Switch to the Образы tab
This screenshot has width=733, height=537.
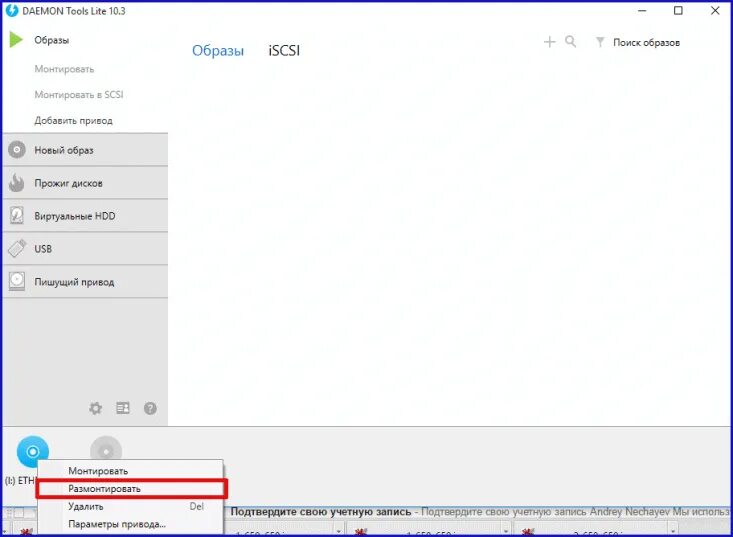pyautogui.click(x=218, y=50)
